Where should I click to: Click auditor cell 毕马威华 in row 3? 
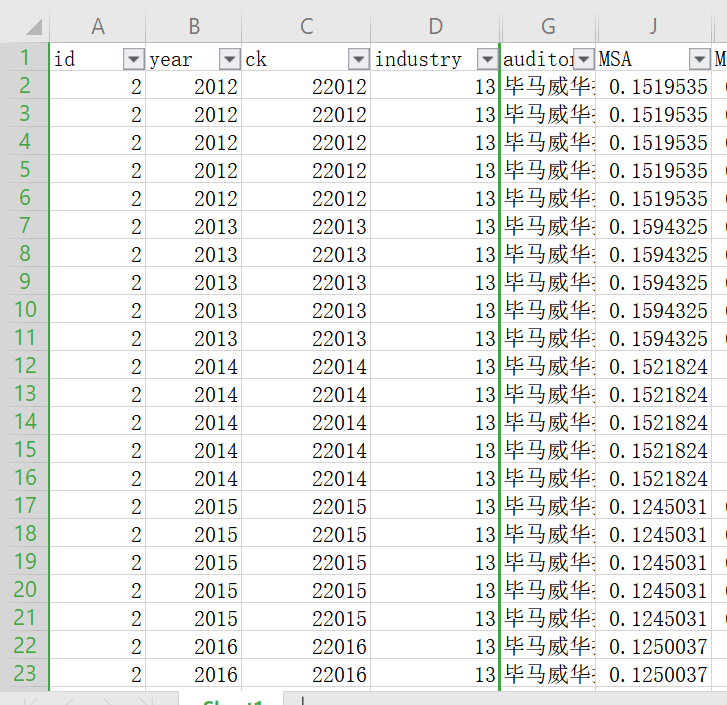pyautogui.click(x=548, y=114)
